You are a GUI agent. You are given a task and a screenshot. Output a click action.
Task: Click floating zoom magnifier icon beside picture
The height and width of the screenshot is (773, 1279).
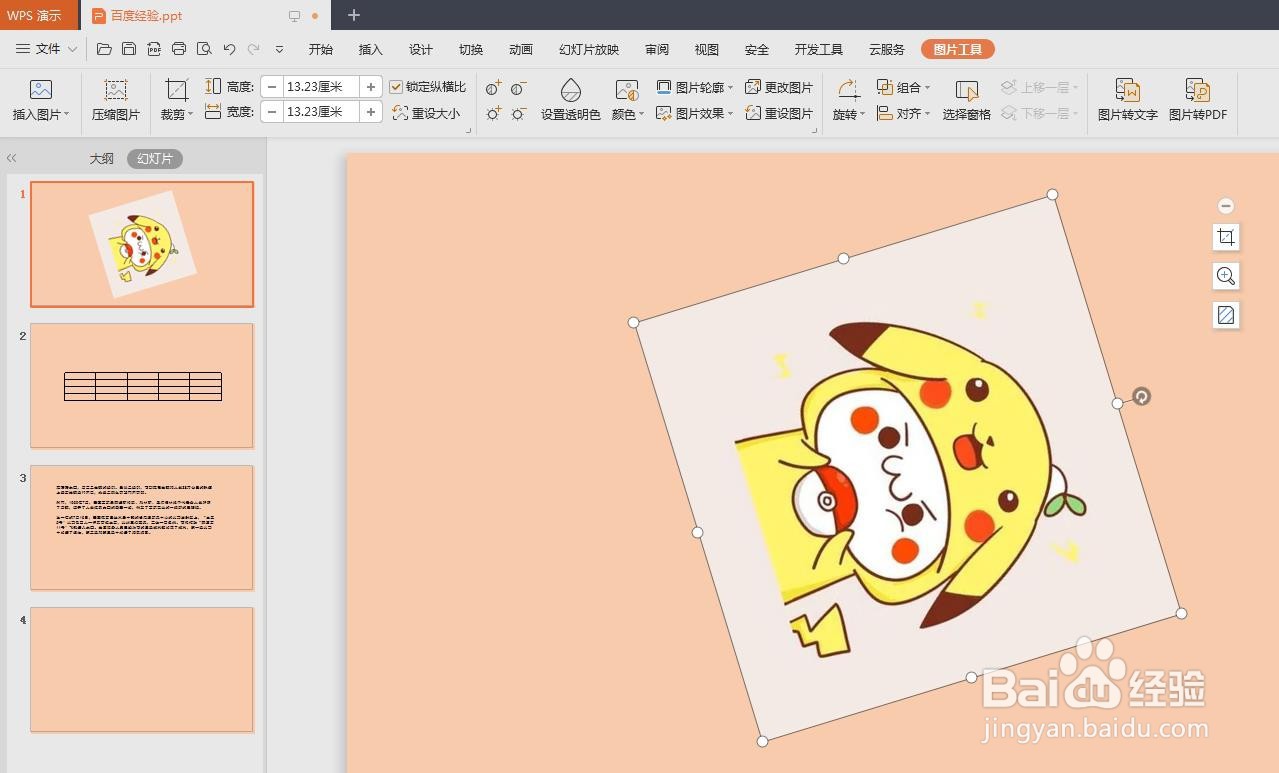pyautogui.click(x=1226, y=276)
